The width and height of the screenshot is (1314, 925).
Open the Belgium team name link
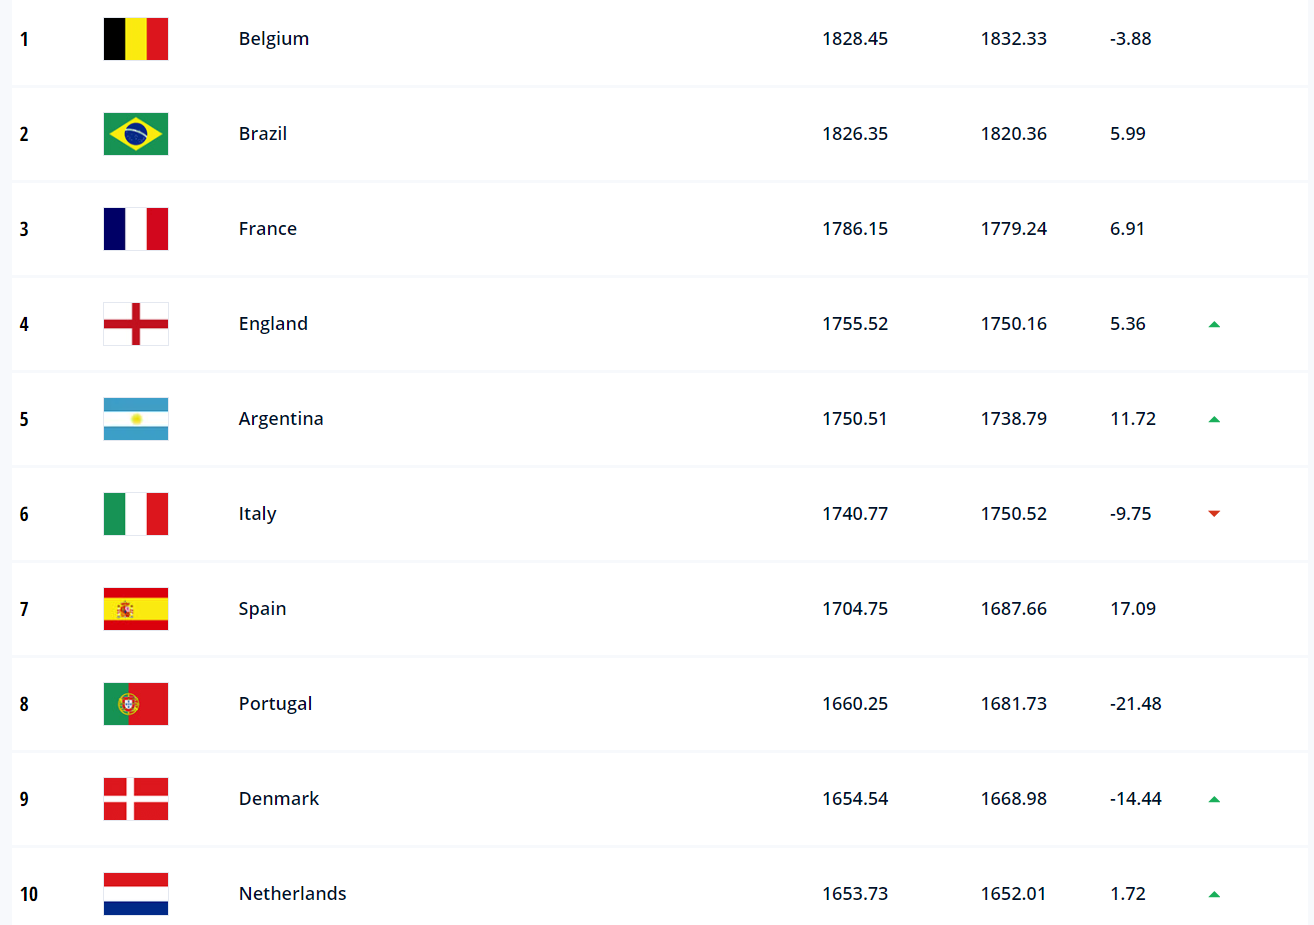click(x=274, y=39)
